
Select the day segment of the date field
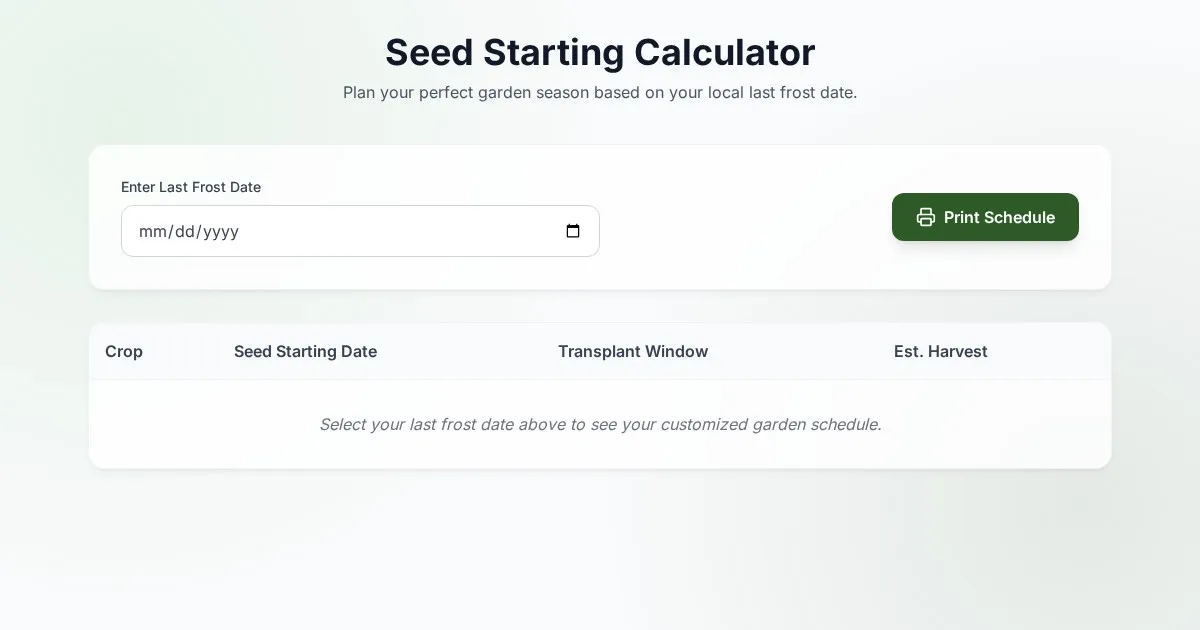185,232
